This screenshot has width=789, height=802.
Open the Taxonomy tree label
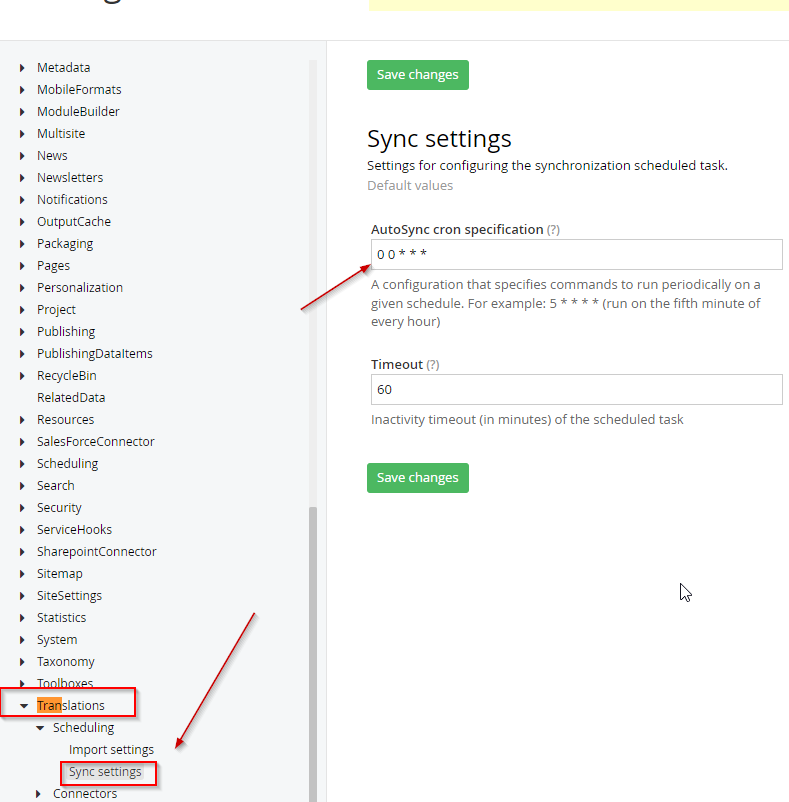click(65, 661)
